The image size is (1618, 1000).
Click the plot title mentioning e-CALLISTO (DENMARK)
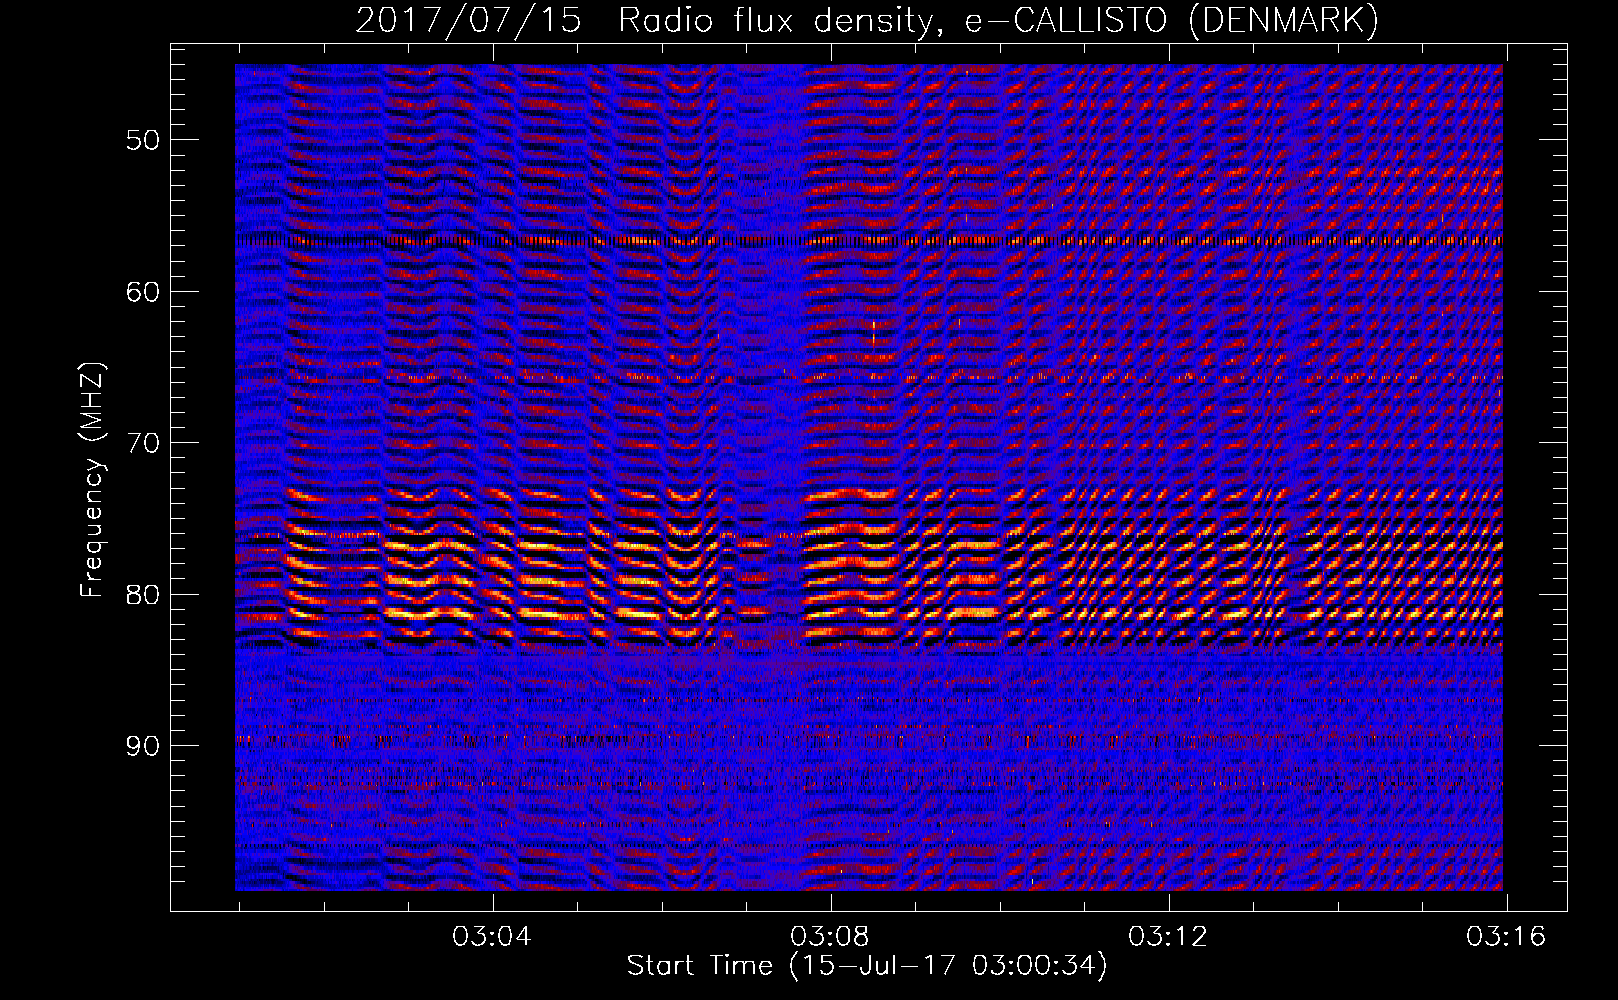tap(867, 20)
